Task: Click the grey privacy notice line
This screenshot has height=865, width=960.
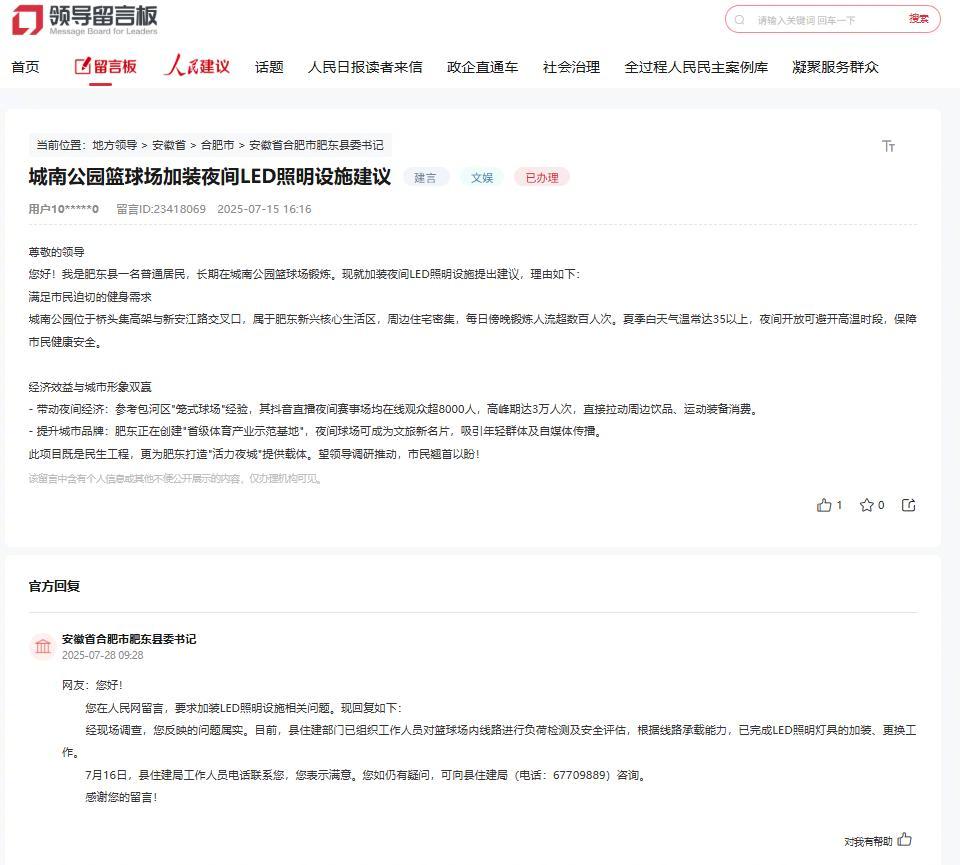Action: (175, 479)
